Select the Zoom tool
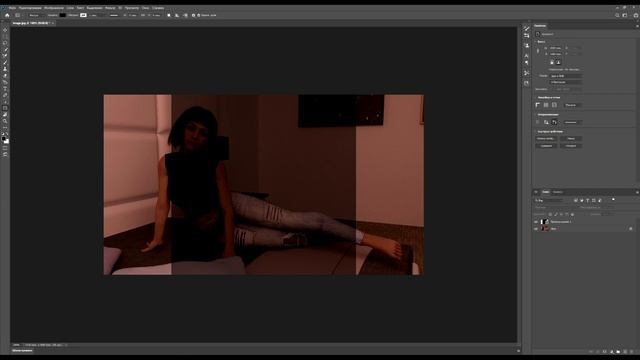The image size is (640, 360). pos(5,121)
